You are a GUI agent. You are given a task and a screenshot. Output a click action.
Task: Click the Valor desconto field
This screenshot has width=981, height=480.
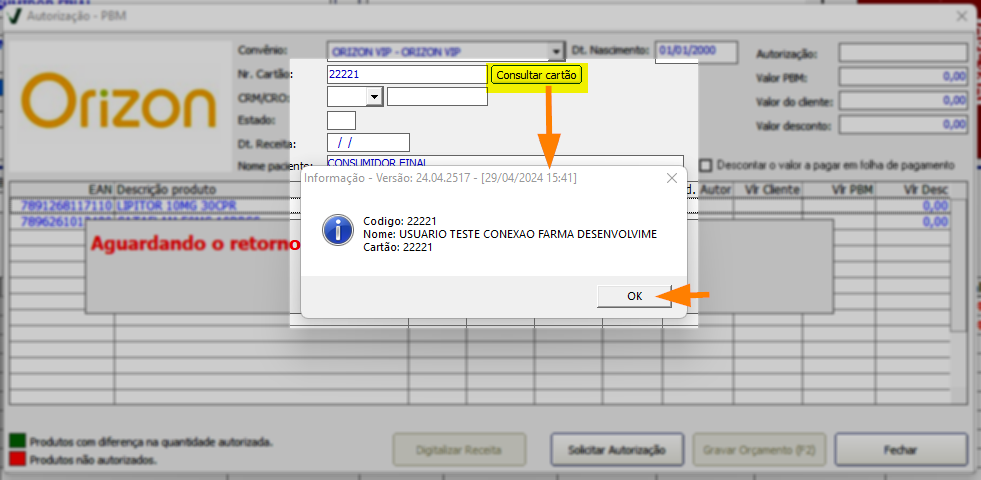tap(903, 125)
